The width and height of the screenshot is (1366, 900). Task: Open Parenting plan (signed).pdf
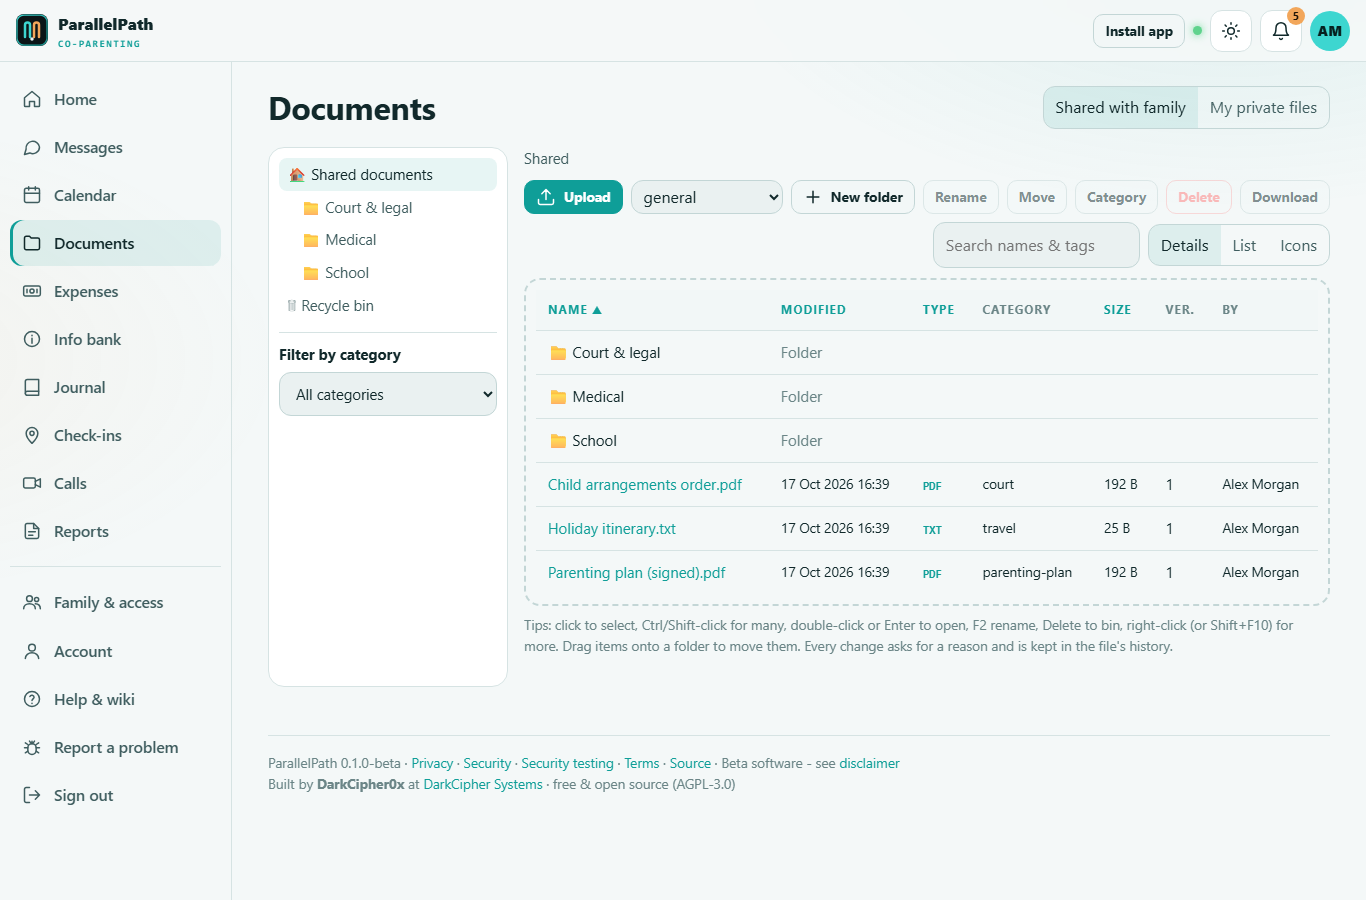tap(637, 572)
